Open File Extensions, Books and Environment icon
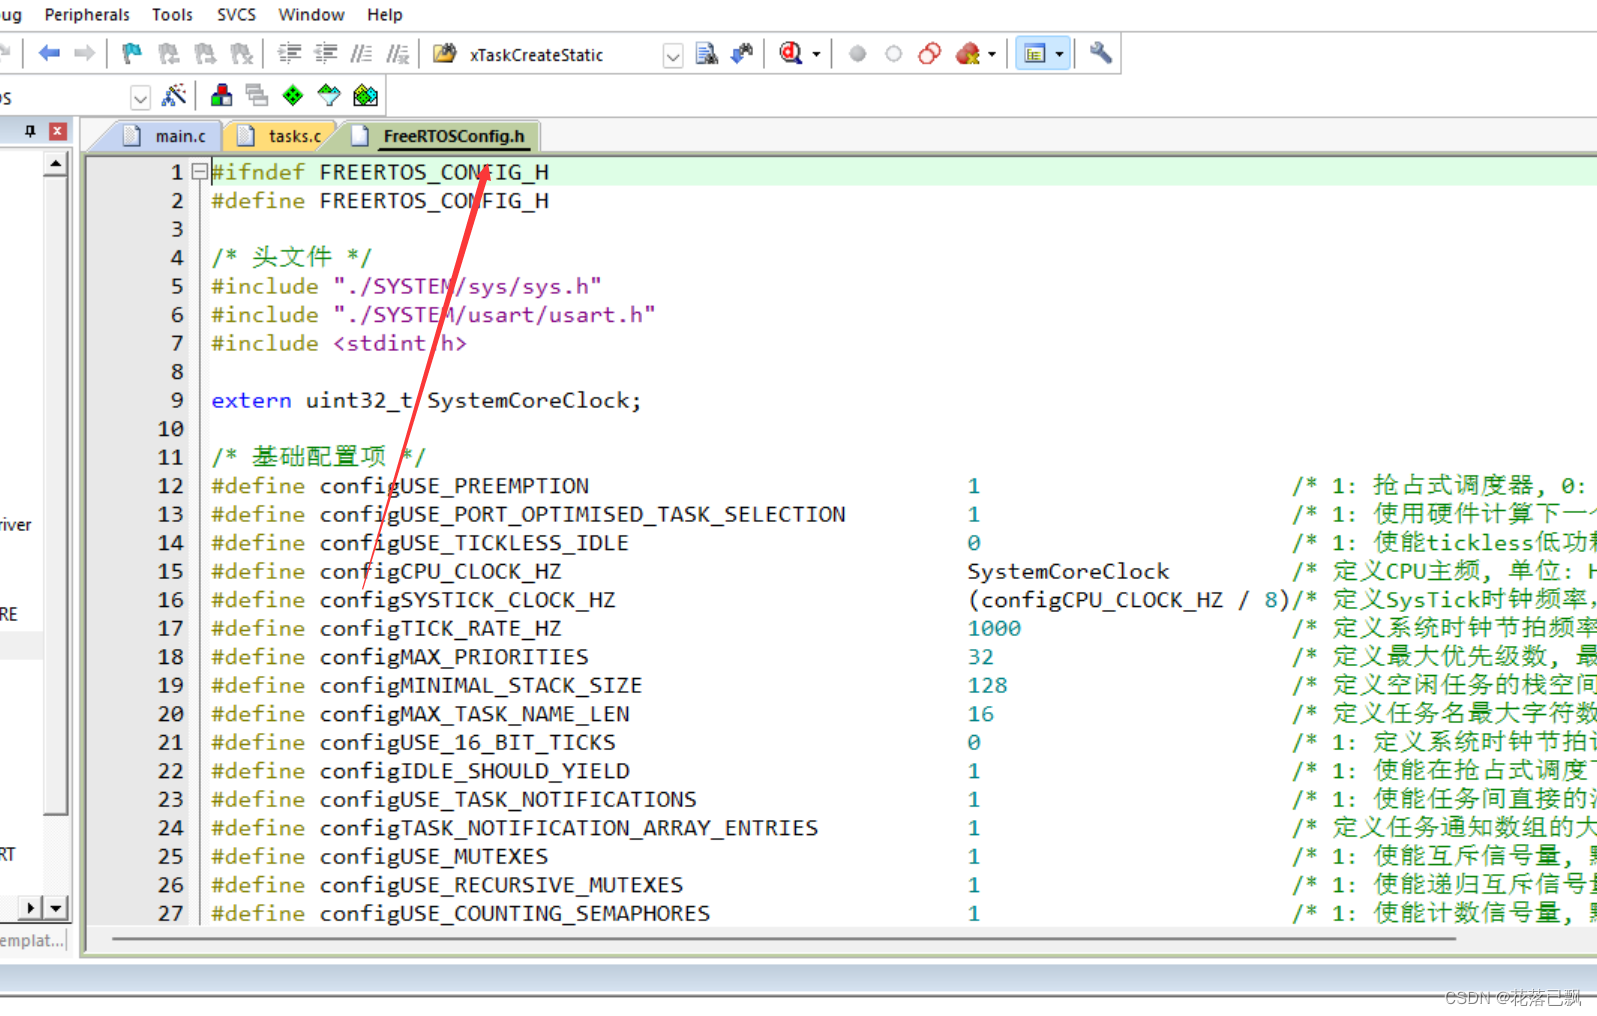Viewport: 1597px width, 1016px height. pyautogui.click(x=221, y=96)
